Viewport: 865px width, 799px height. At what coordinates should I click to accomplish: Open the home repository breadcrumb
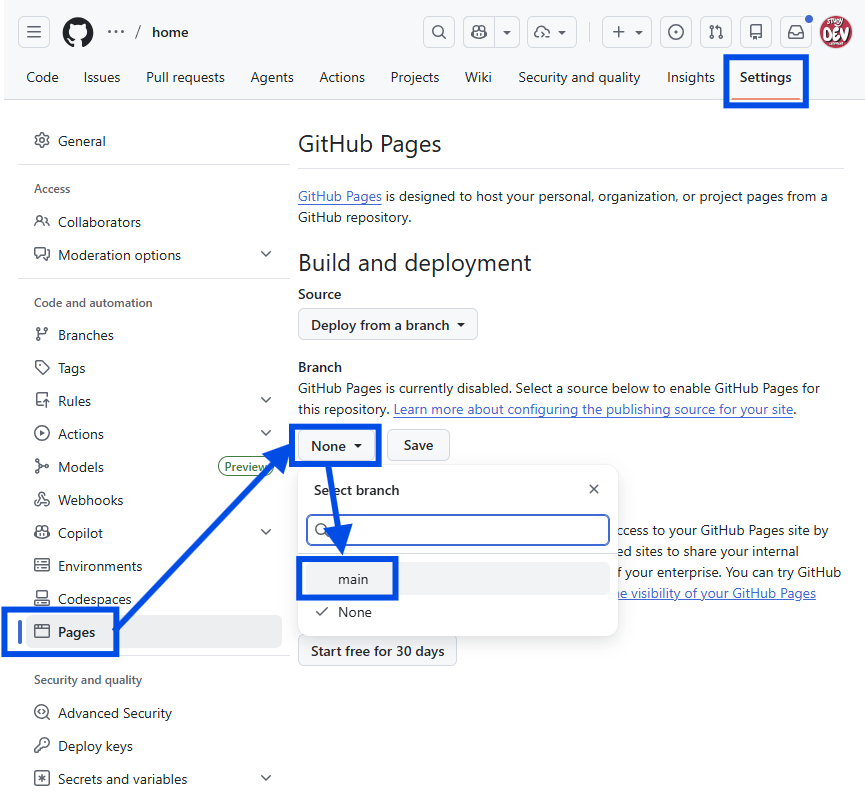170,33
